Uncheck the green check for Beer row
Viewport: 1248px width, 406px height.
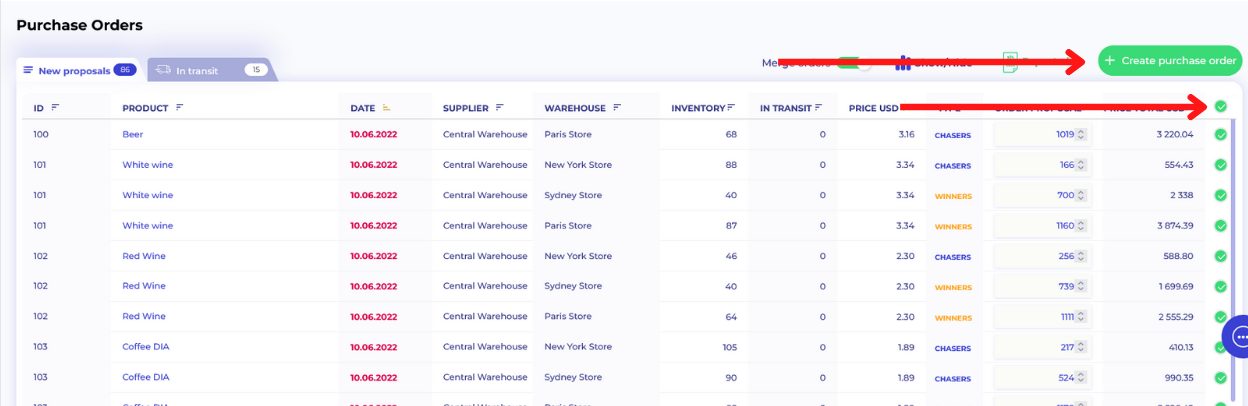point(1221,135)
